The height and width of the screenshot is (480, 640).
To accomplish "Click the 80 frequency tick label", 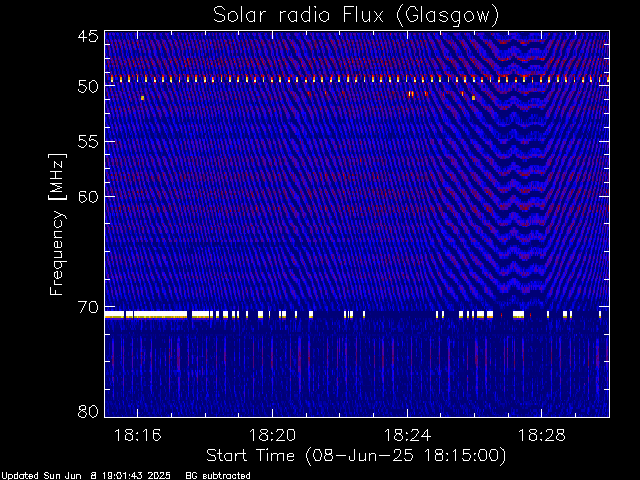I will [88, 411].
